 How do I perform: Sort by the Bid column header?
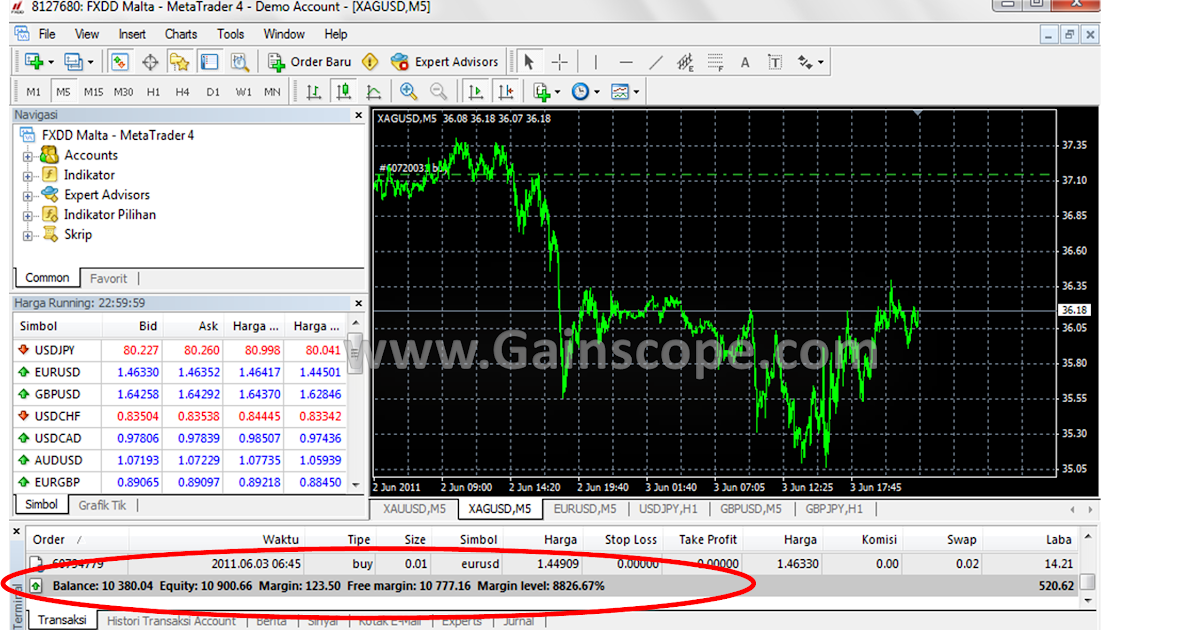click(x=132, y=326)
